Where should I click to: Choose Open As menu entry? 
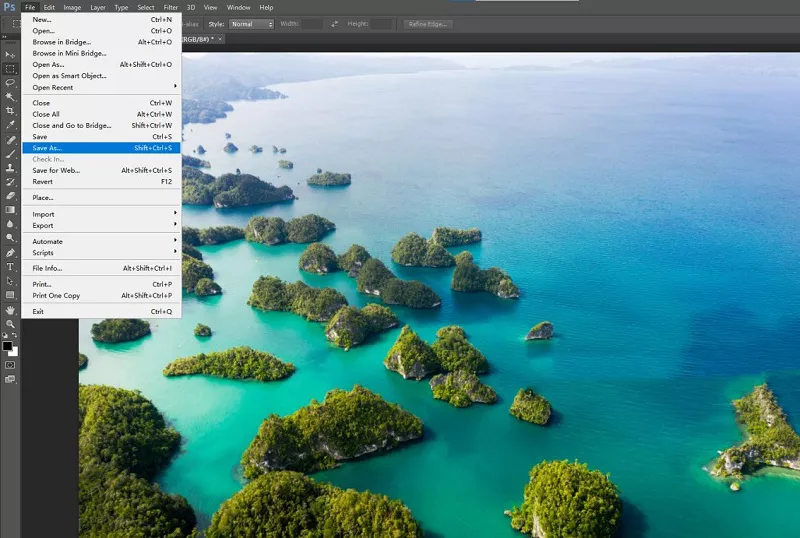tap(101, 64)
